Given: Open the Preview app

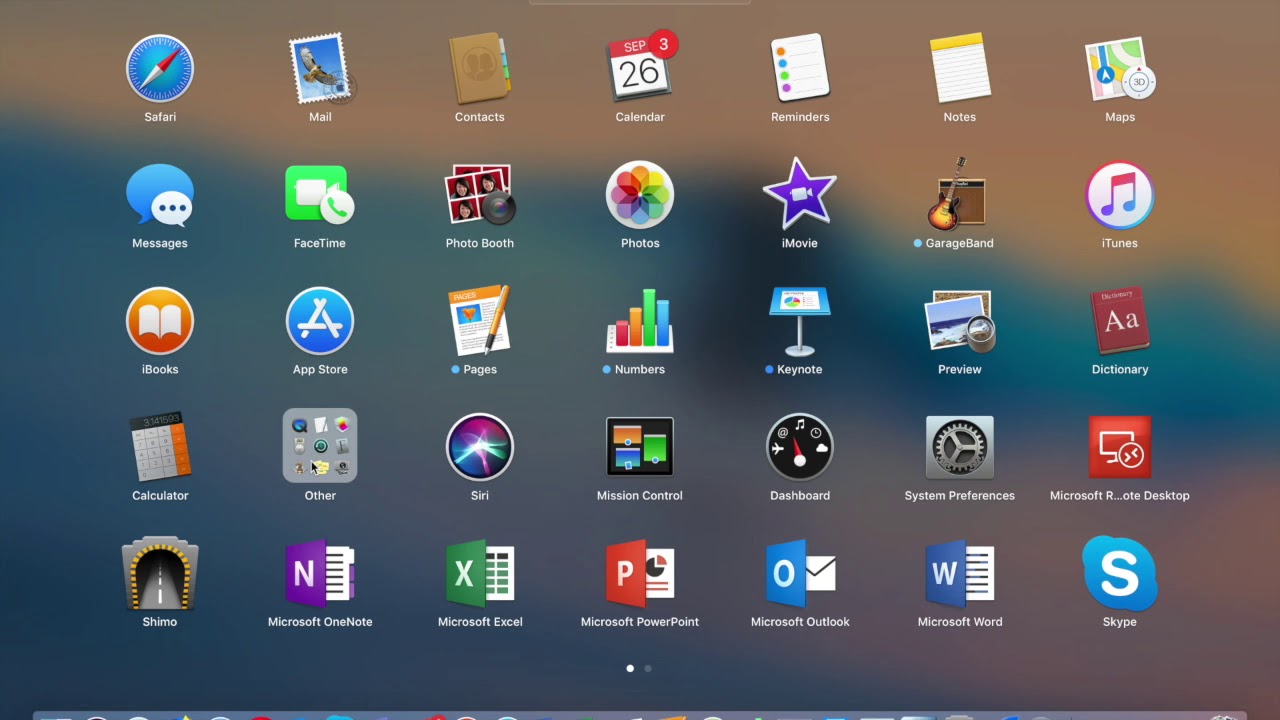Looking at the screenshot, I should click(960, 321).
